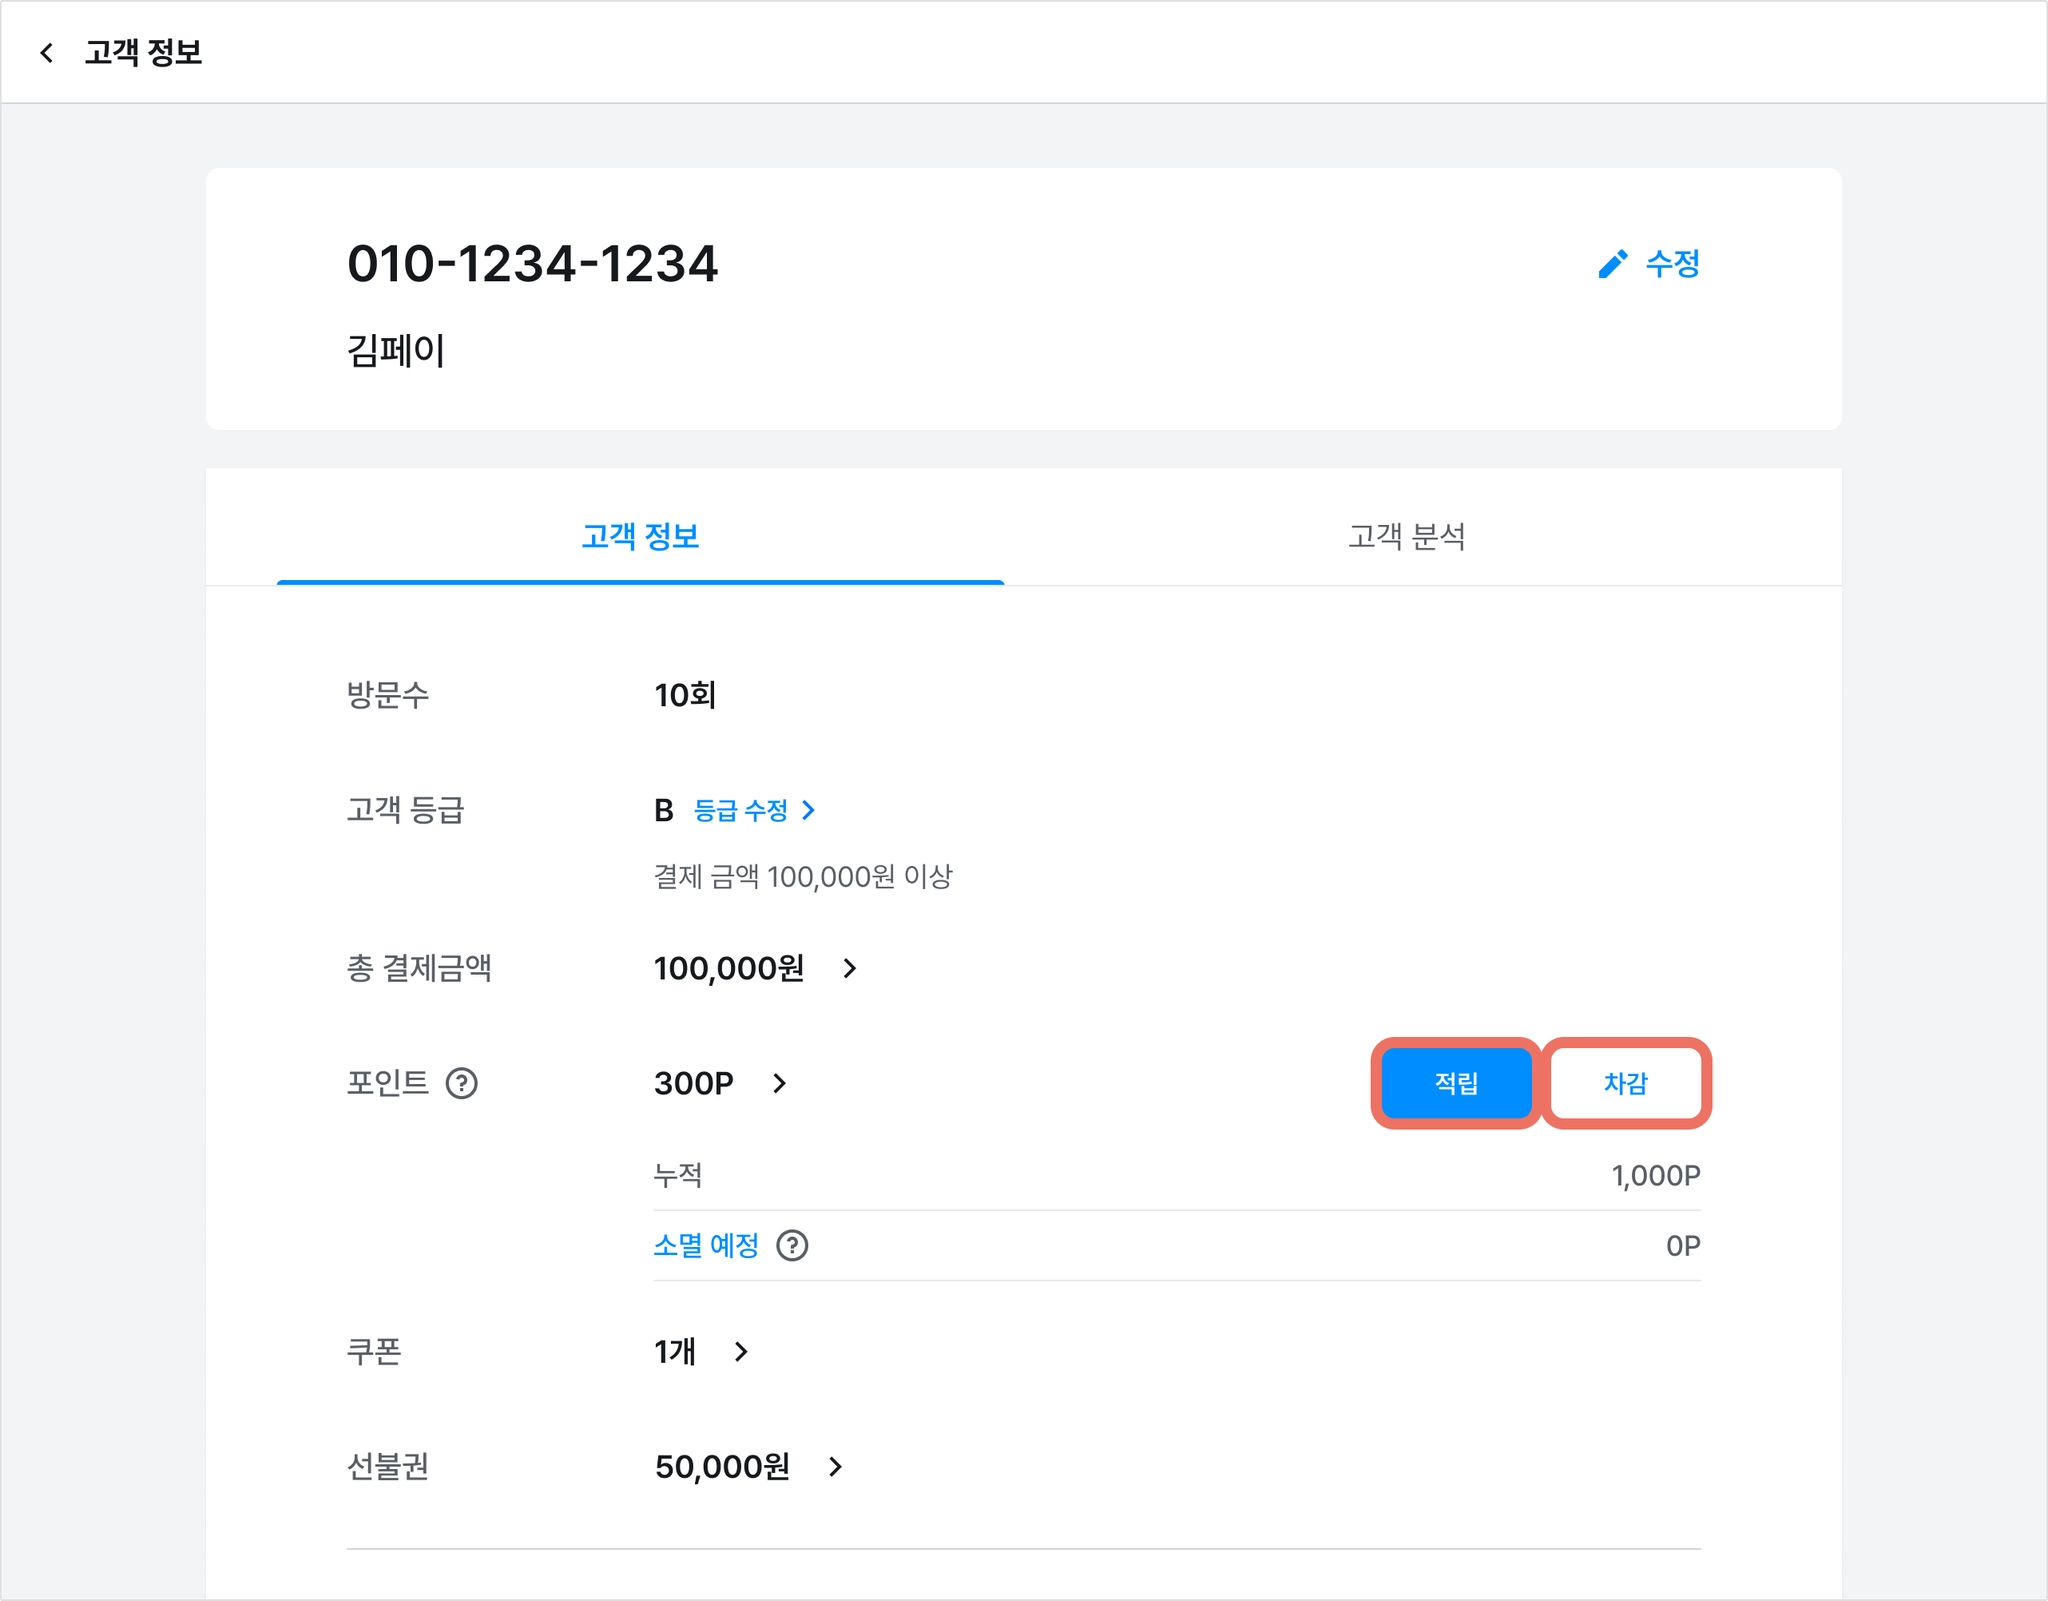Open the 소멸 예정 link
This screenshot has height=1601, width=2048.
(706, 1246)
